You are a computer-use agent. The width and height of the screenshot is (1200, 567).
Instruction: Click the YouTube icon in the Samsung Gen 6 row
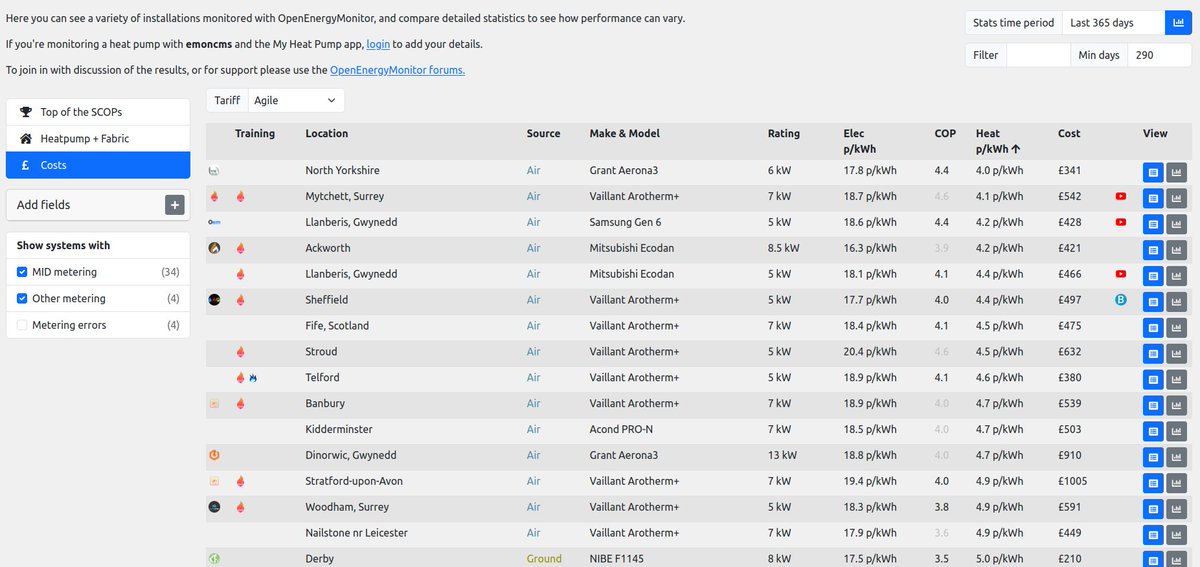pos(1121,222)
